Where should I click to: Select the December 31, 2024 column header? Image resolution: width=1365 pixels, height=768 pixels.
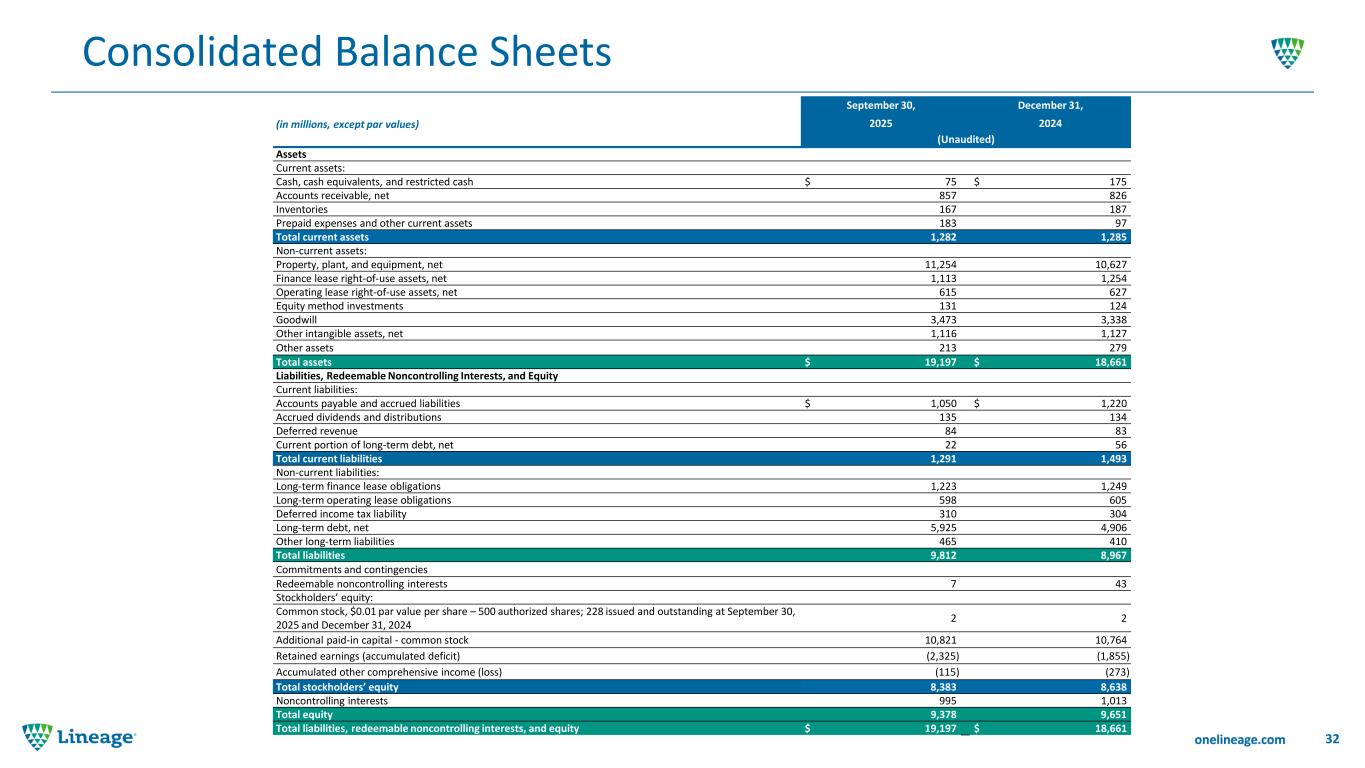coord(1049,114)
